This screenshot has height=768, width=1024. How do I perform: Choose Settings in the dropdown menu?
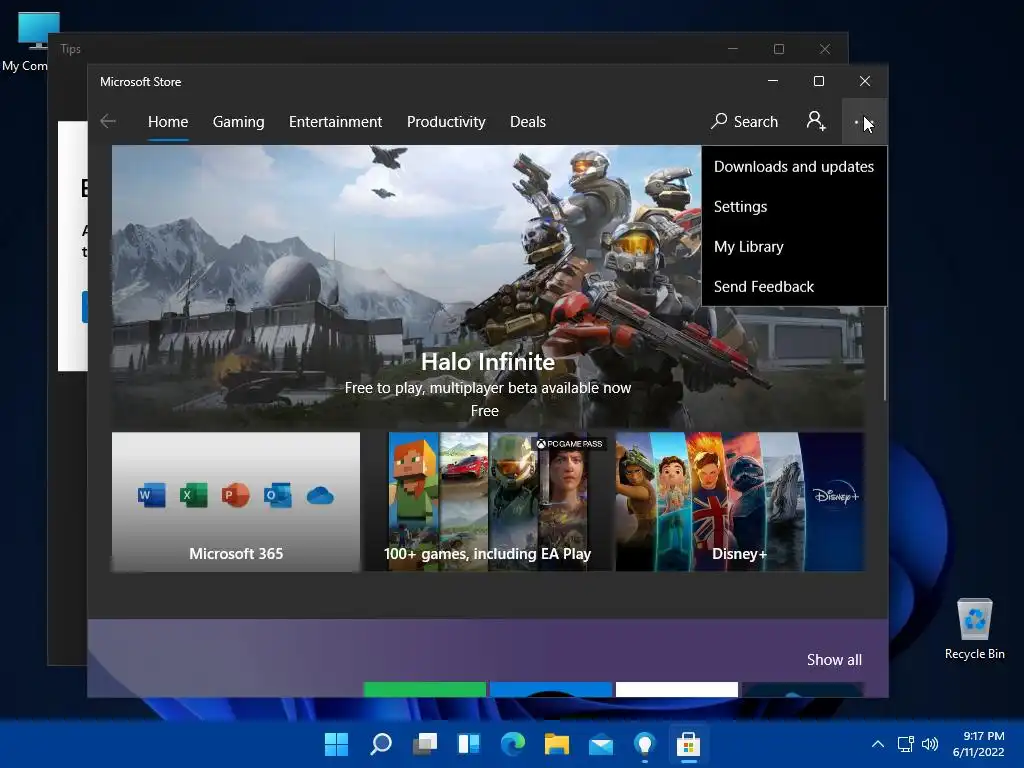[793, 206]
